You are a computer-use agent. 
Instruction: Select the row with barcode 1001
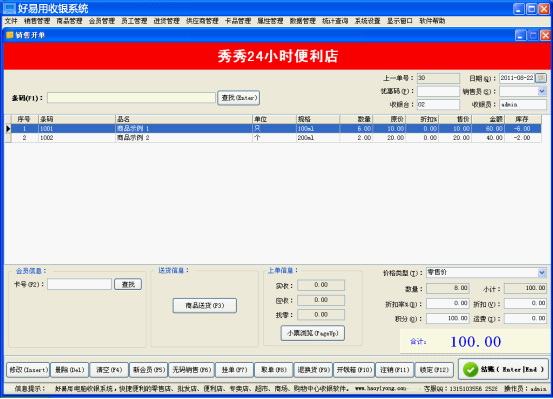[276, 129]
